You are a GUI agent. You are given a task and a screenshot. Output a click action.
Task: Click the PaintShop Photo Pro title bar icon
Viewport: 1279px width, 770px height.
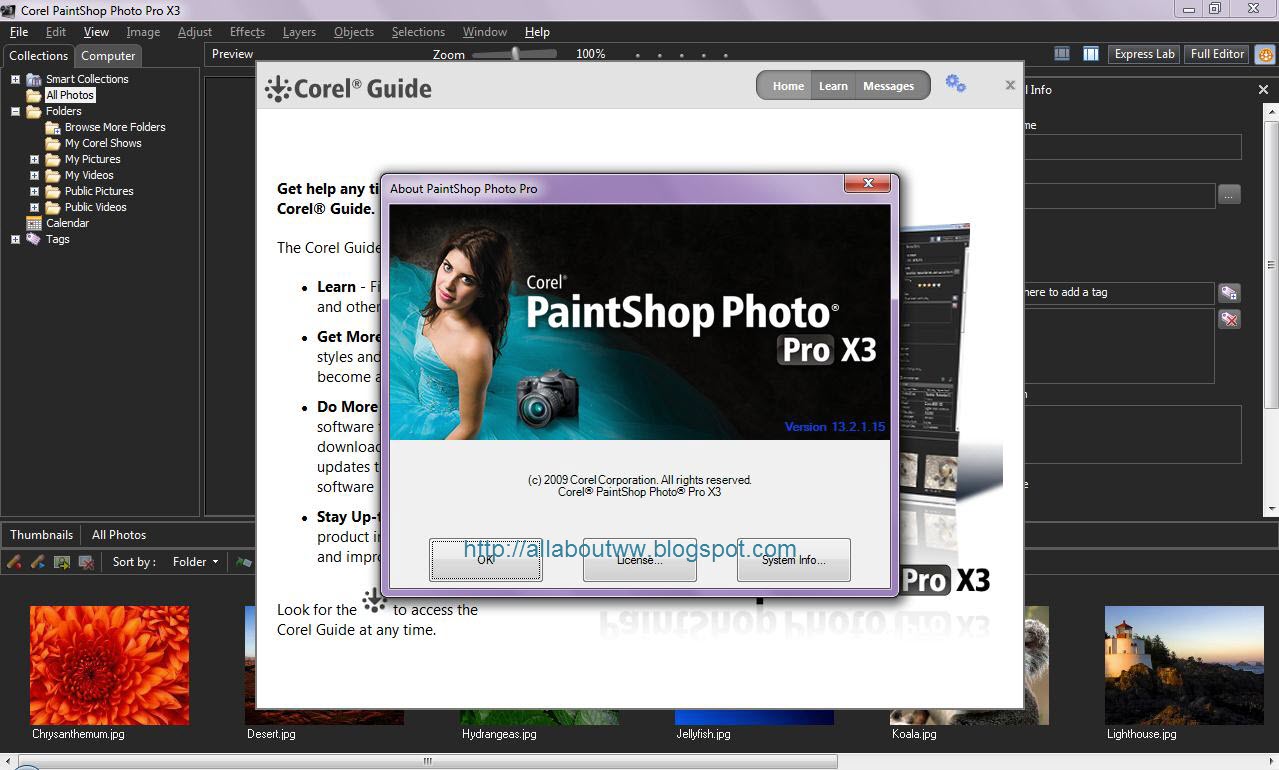tap(9, 10)
